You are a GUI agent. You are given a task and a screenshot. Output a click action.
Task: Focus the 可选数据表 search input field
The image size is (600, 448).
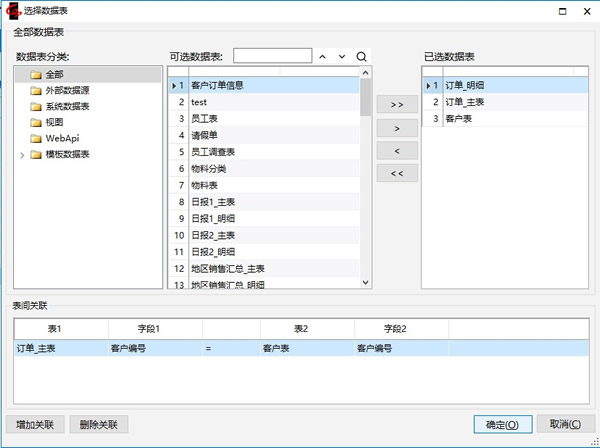point(272,56)
